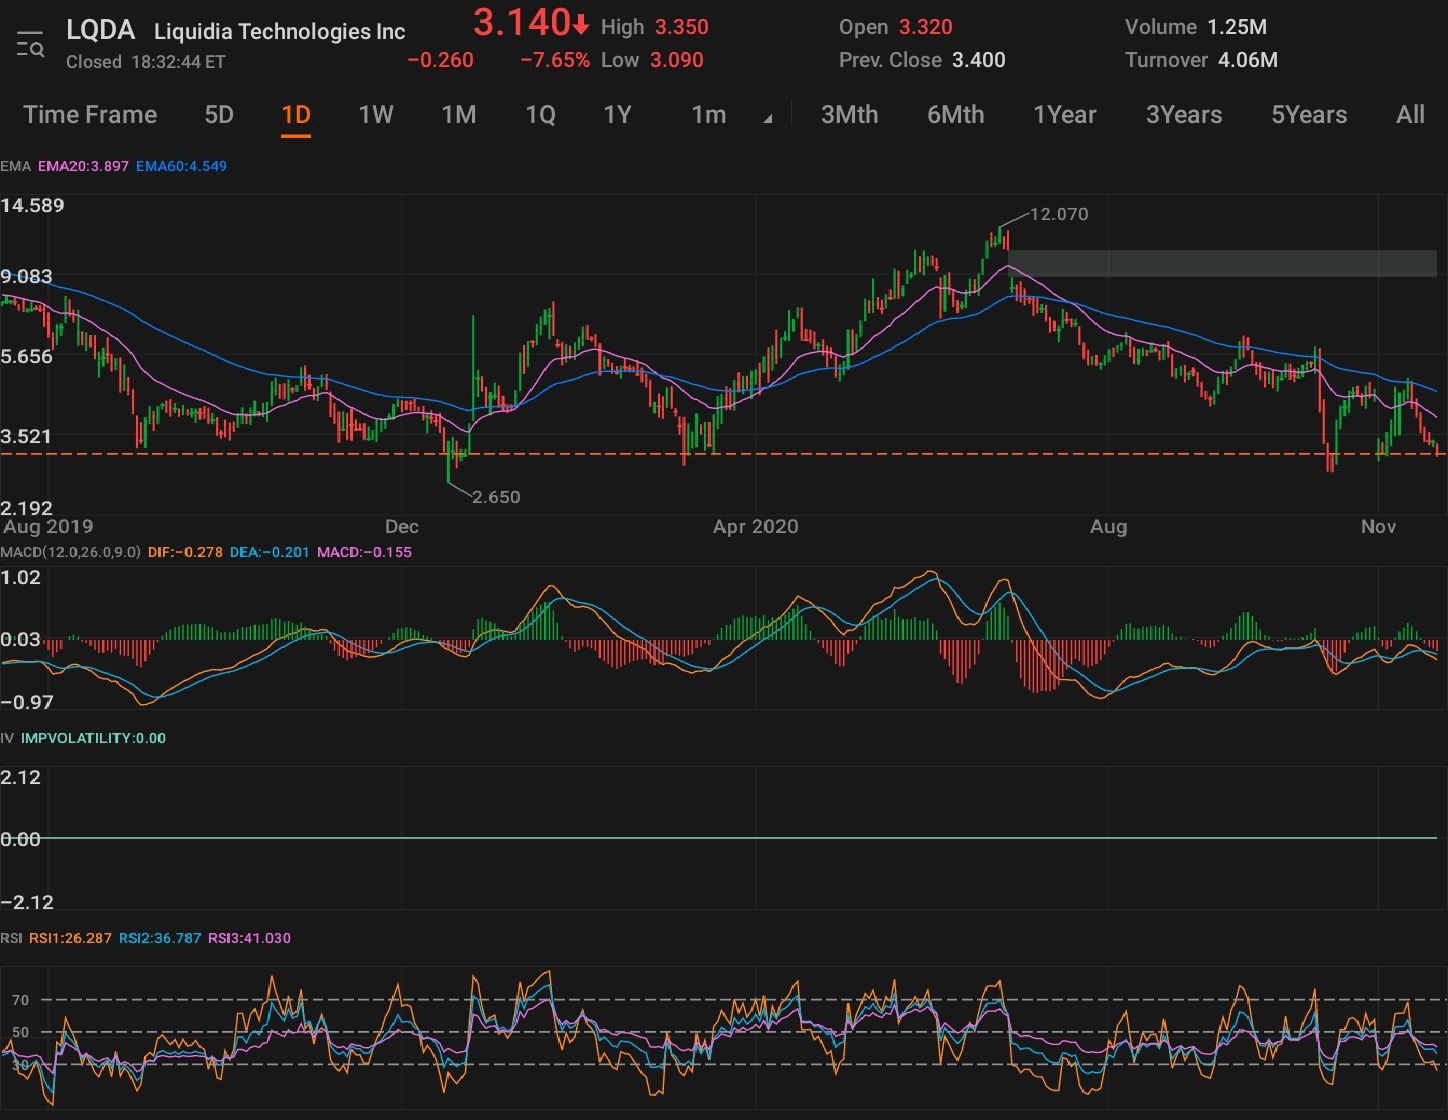The width and height of the screenshot is (1448, 1120).
Task: Expand the minute interval arrow
Action: pos(768,119)
